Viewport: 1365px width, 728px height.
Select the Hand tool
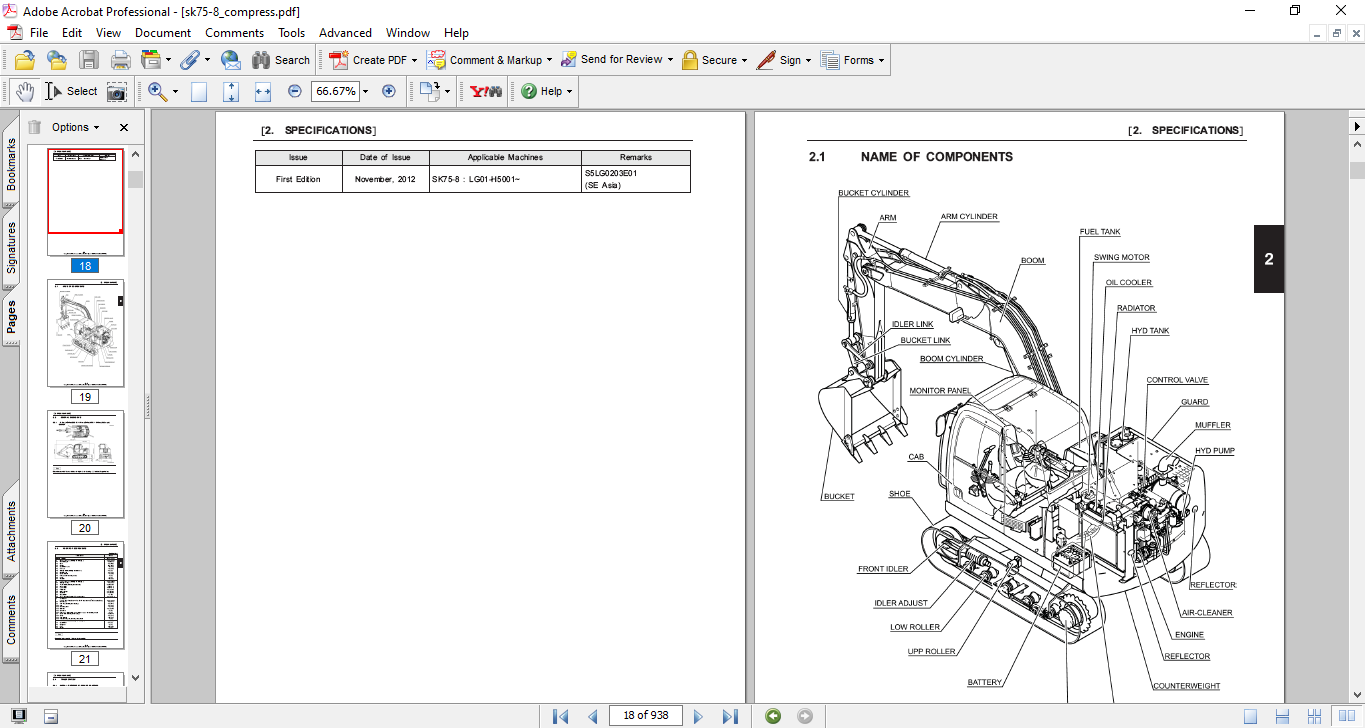pos(24,91)
